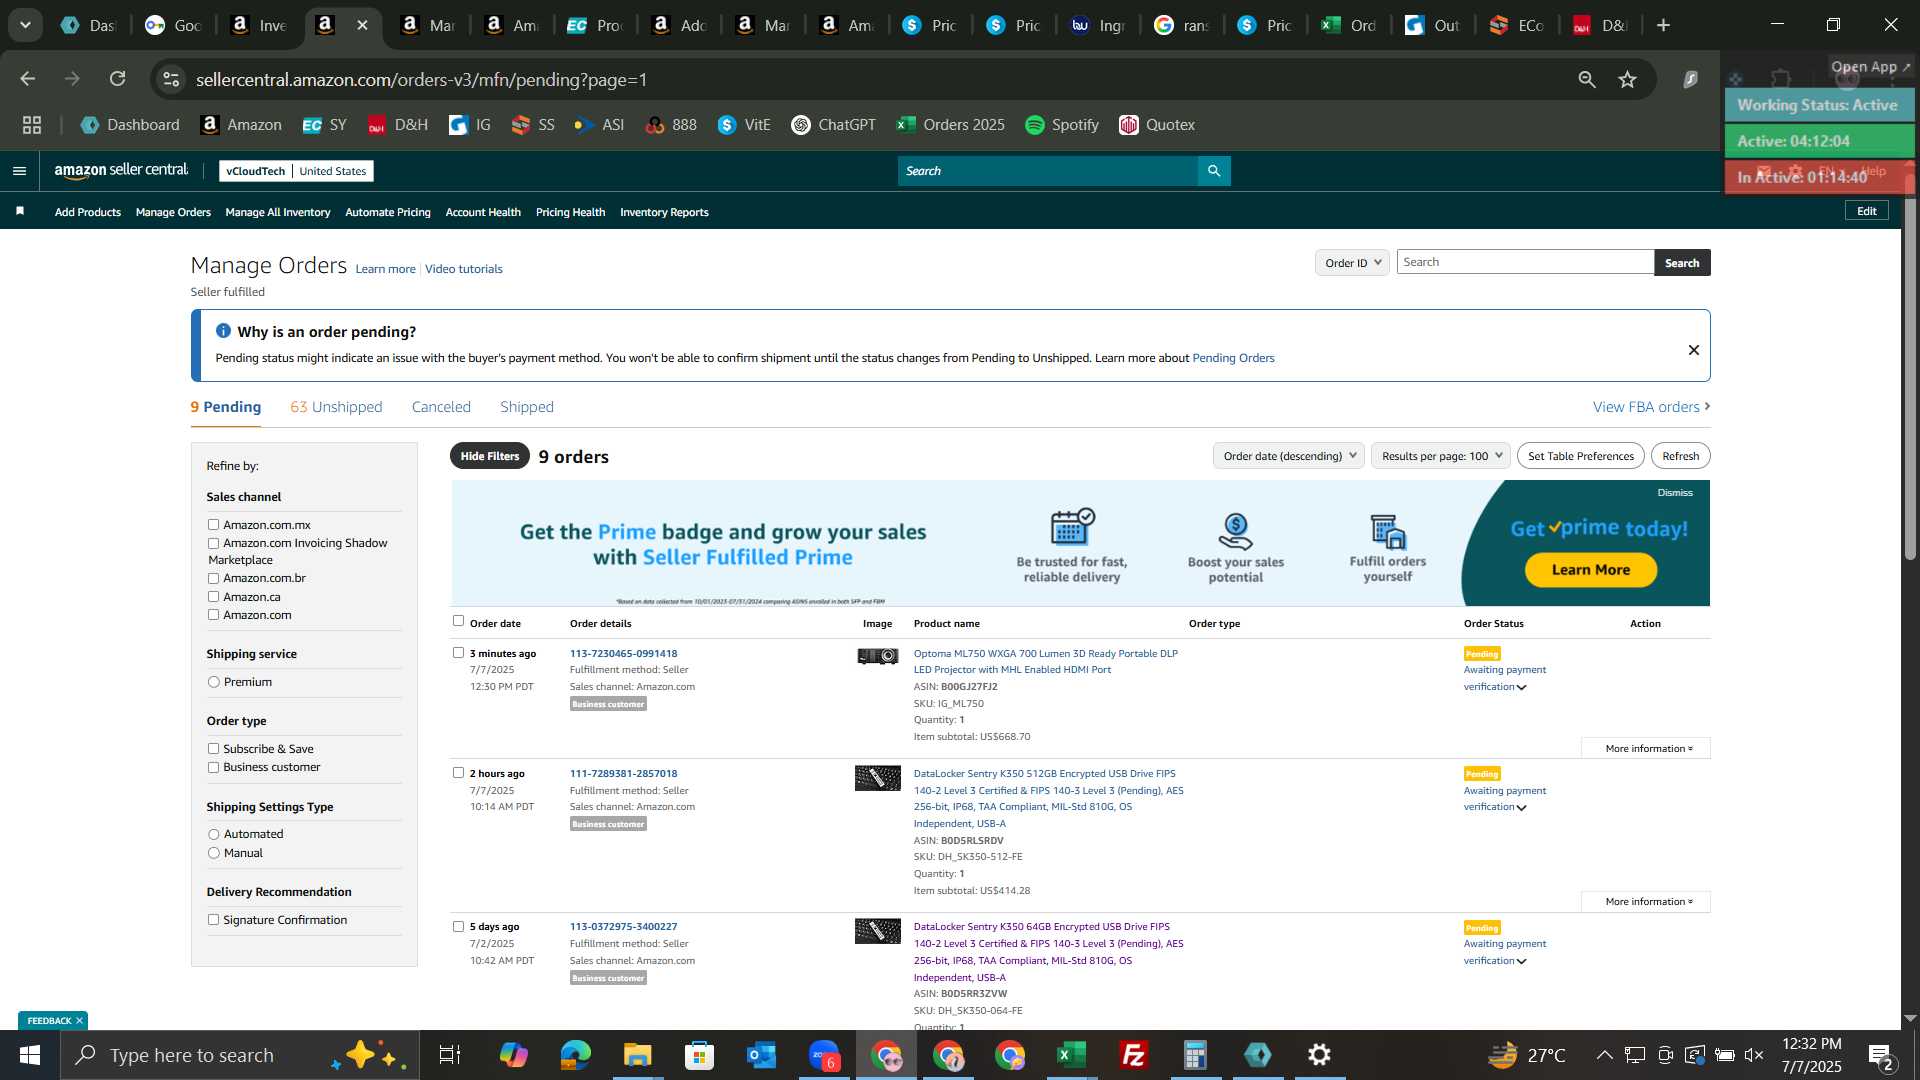The height and width of the screenshot is (1080, 1920).
Task: Open the Seller Central hamburger menu
Action: (19, 171)
